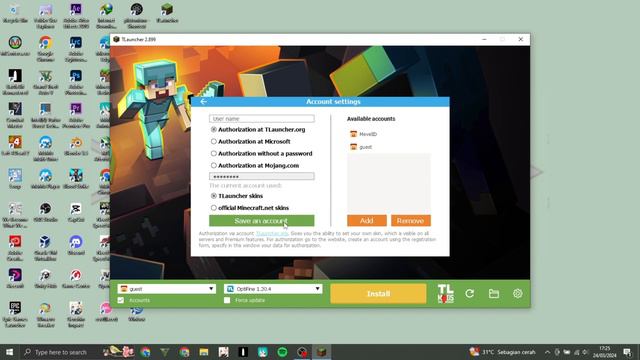
Task: Open the TL MODS icon
Action: [445, 293]
